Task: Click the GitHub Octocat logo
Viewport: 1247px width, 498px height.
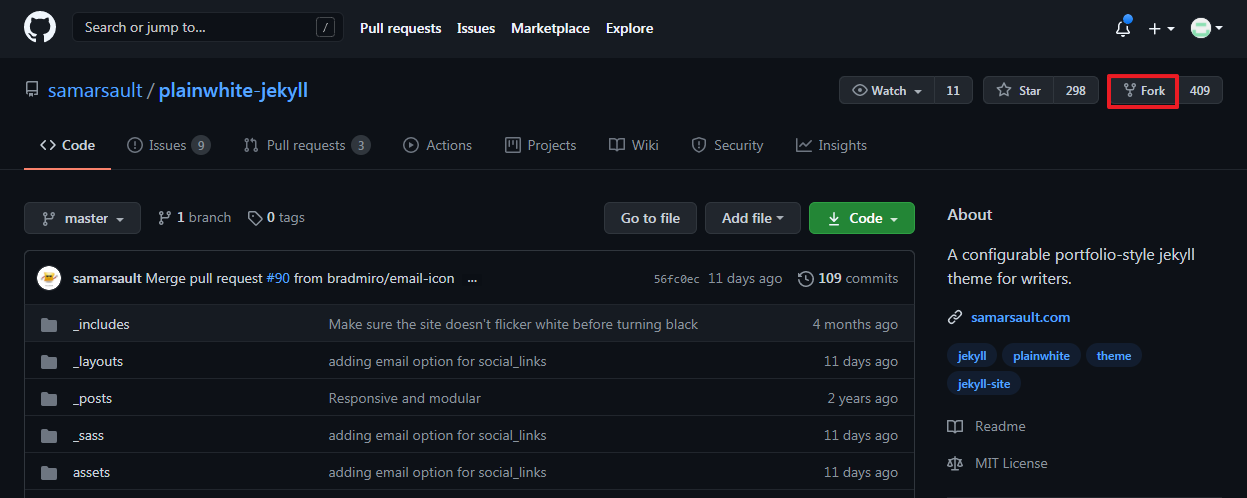Action: coord(40,28)
